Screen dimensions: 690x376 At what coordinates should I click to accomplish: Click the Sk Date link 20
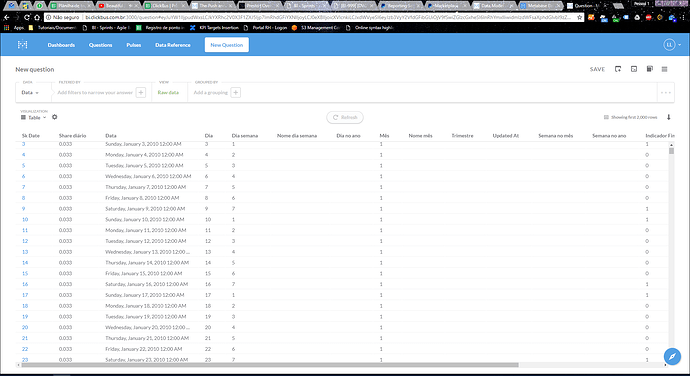(x=25, y=327)
